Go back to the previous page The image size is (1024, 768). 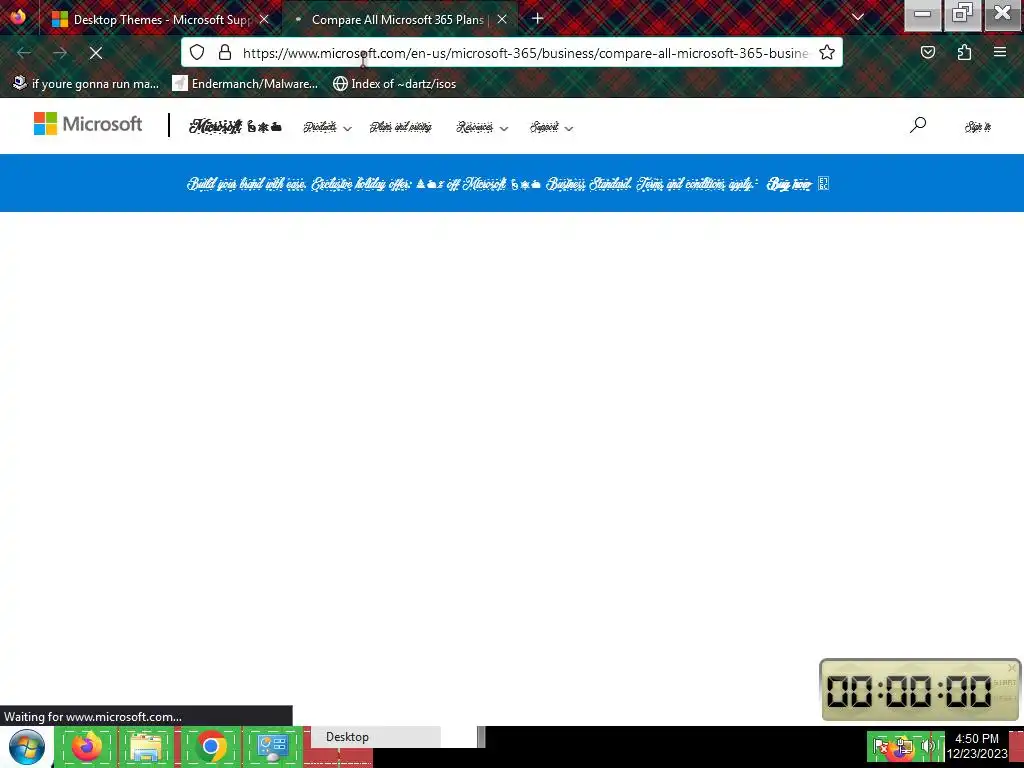click(24, 53)
